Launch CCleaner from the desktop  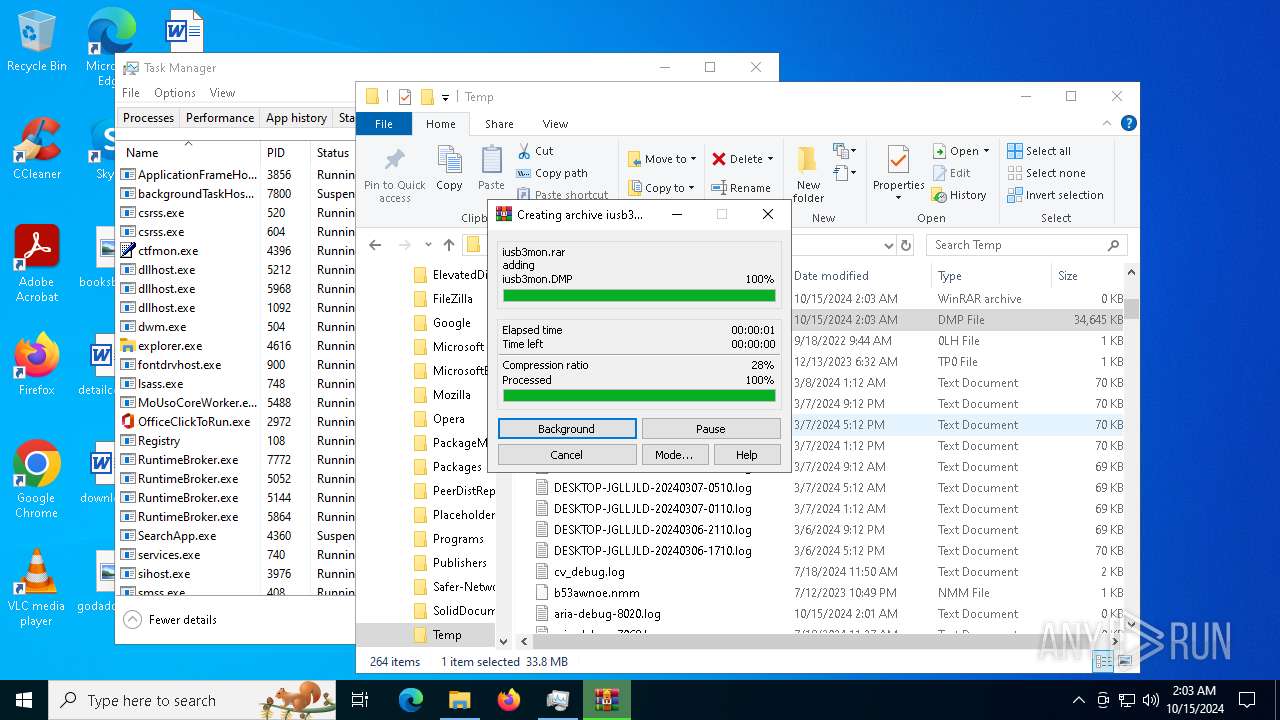tap(36, 149)
